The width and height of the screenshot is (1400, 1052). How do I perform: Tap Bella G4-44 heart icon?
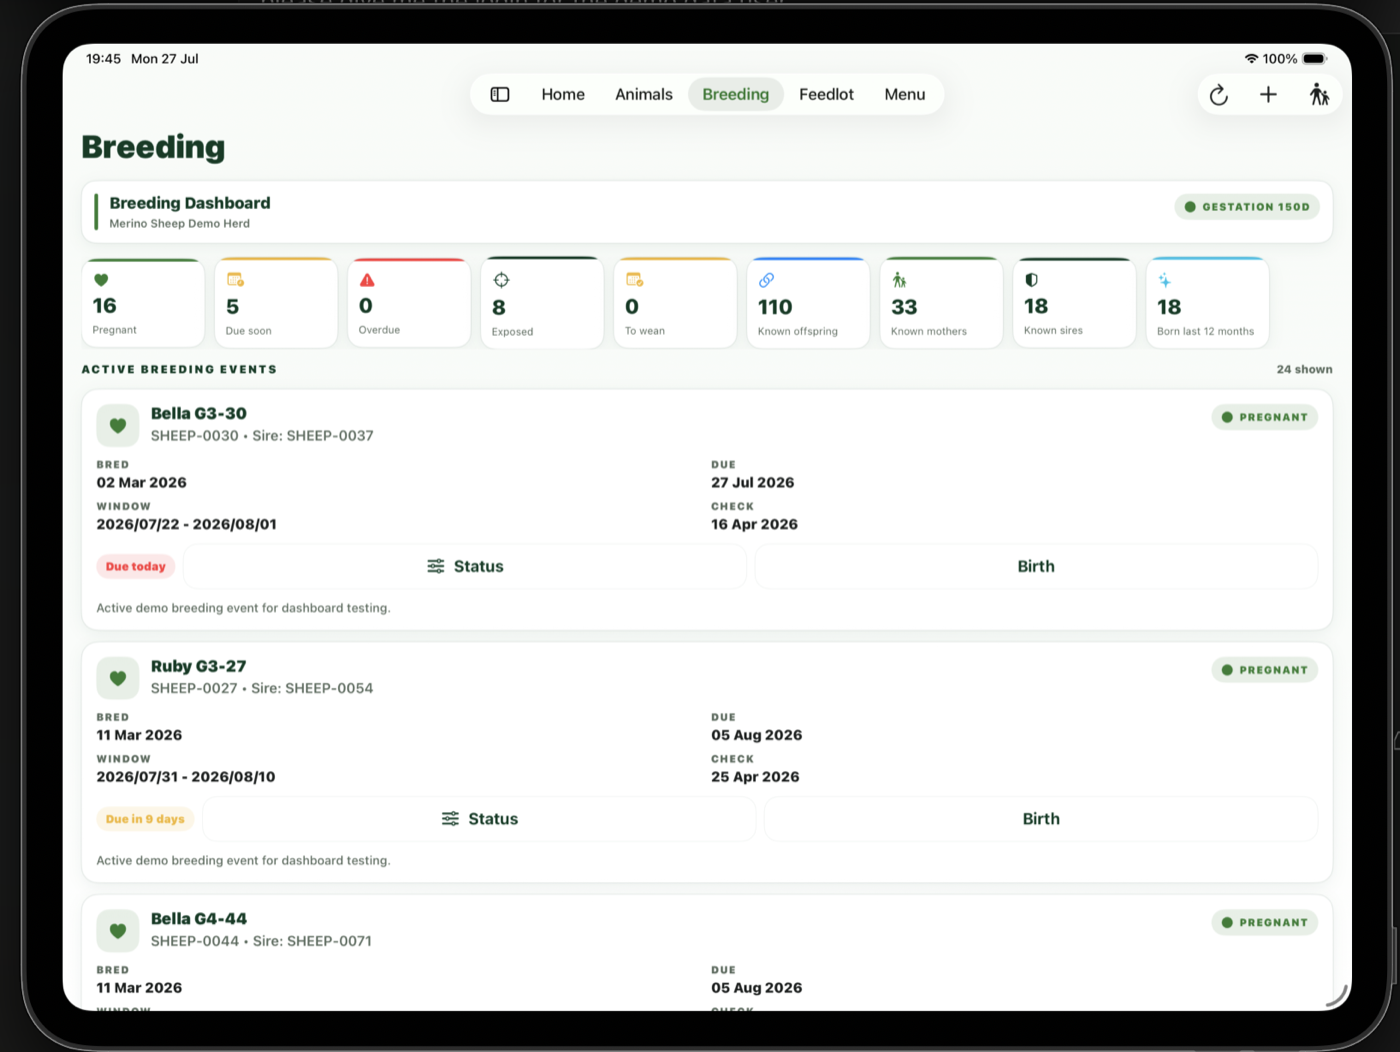click(118, 931)
